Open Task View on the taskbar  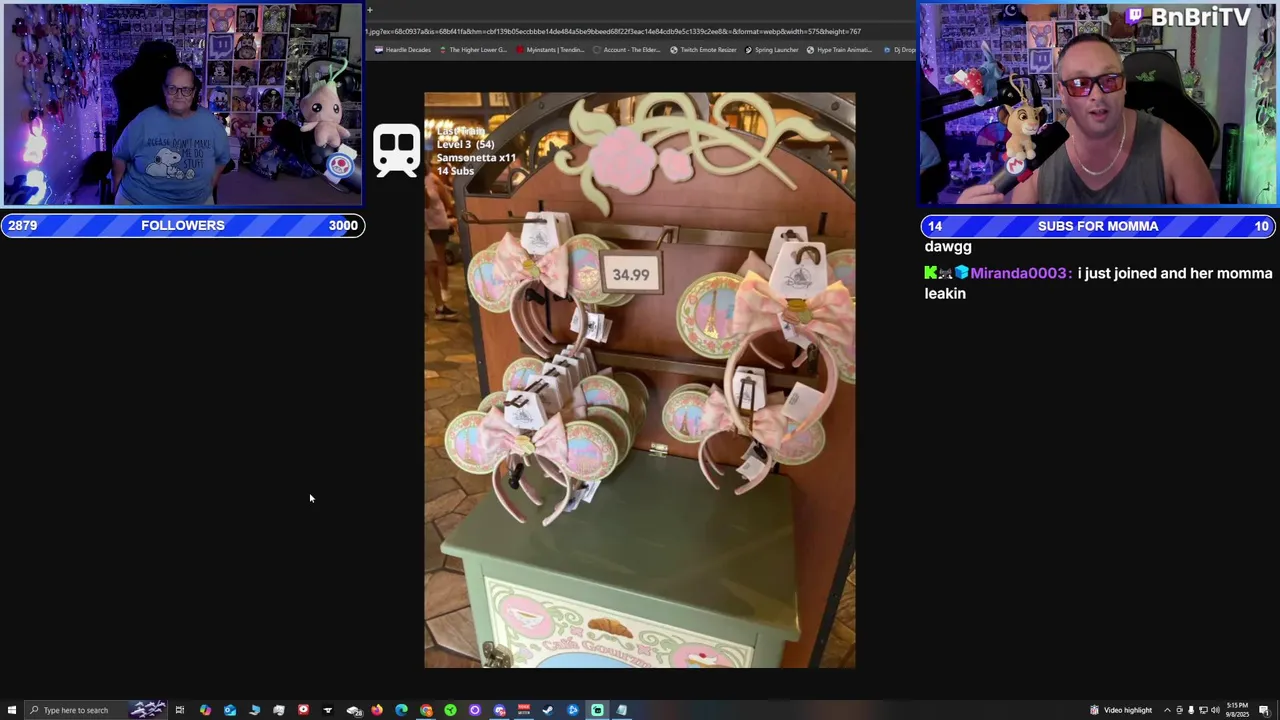click(x=180, y=710)
